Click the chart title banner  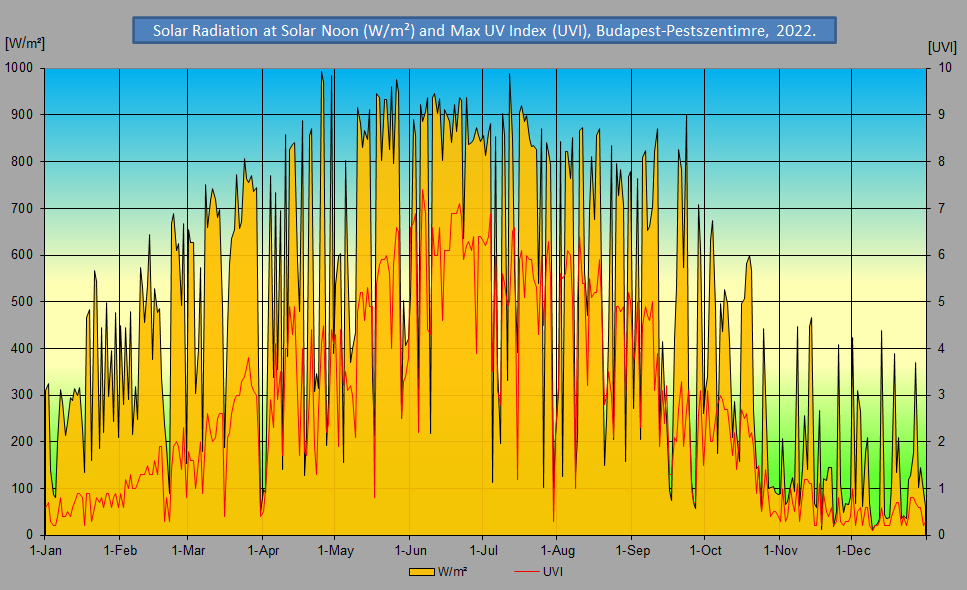[484, 30]
